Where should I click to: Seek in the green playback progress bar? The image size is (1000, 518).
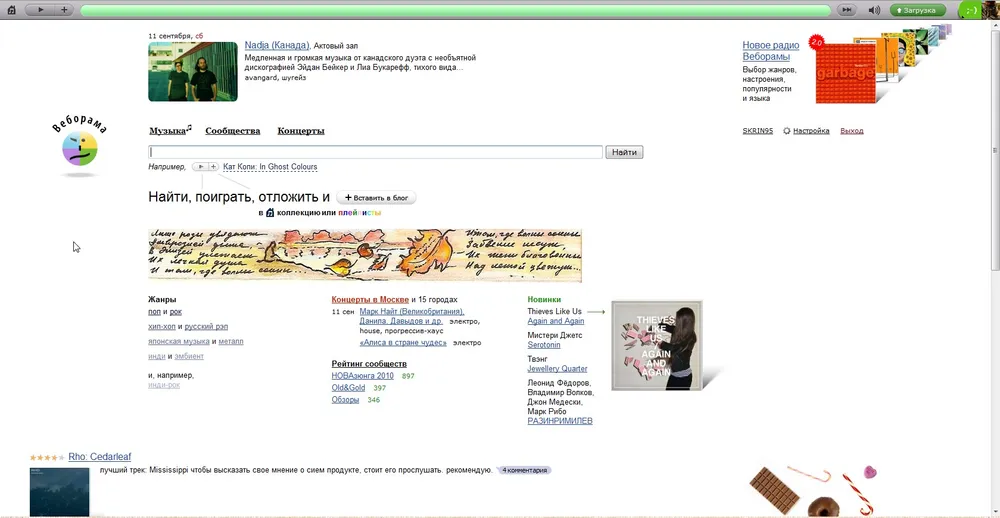(455, 10)
